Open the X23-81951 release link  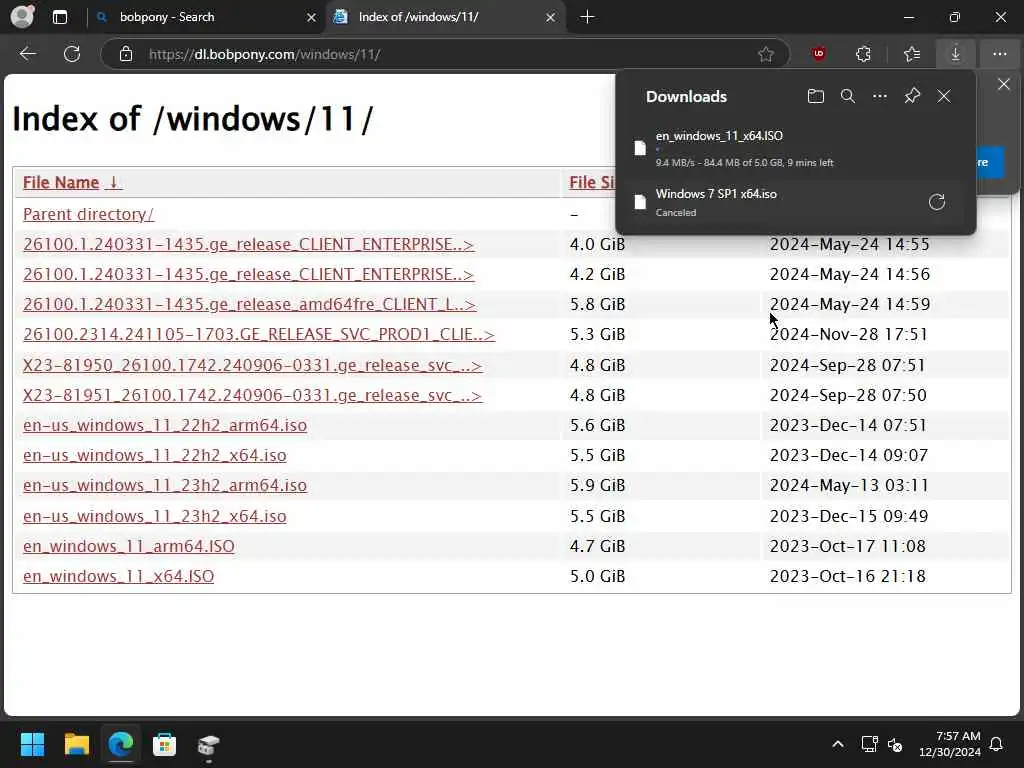point(253,395)
